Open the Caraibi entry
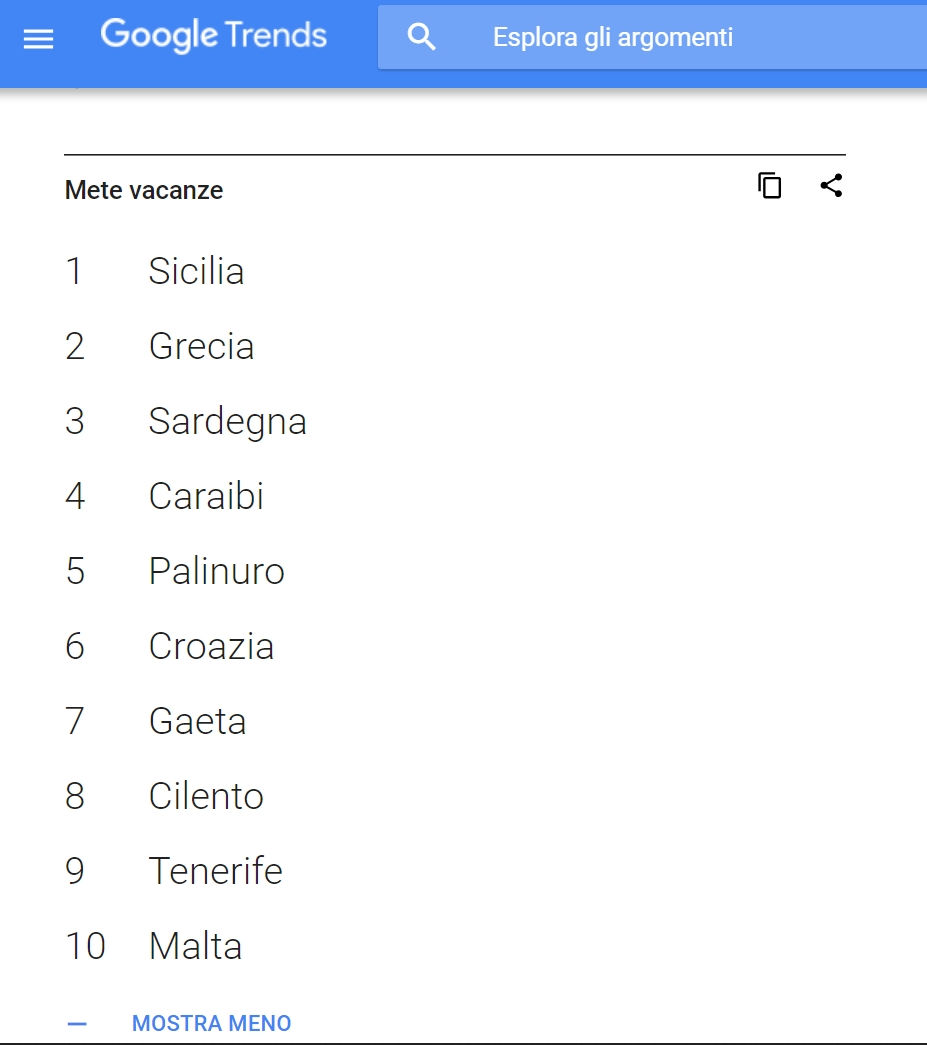The height and width of the screenshot is (1045, 927). point(206,497)
